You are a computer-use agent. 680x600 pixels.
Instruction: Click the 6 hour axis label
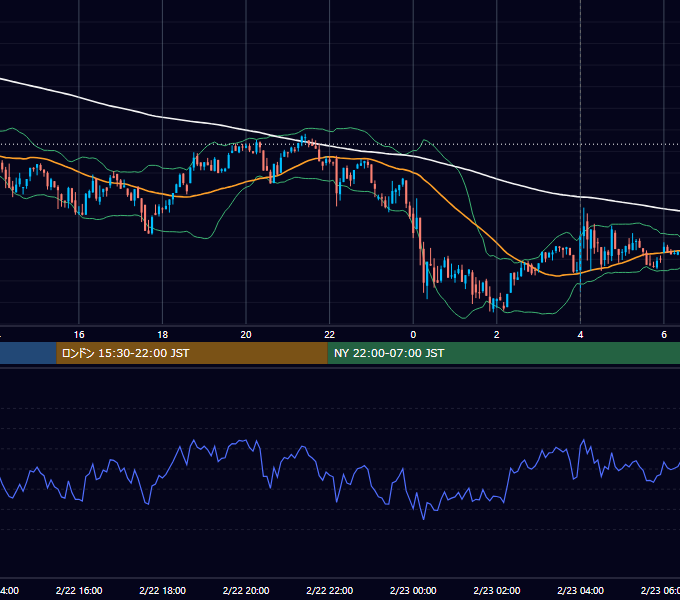[x=664, y=335]
